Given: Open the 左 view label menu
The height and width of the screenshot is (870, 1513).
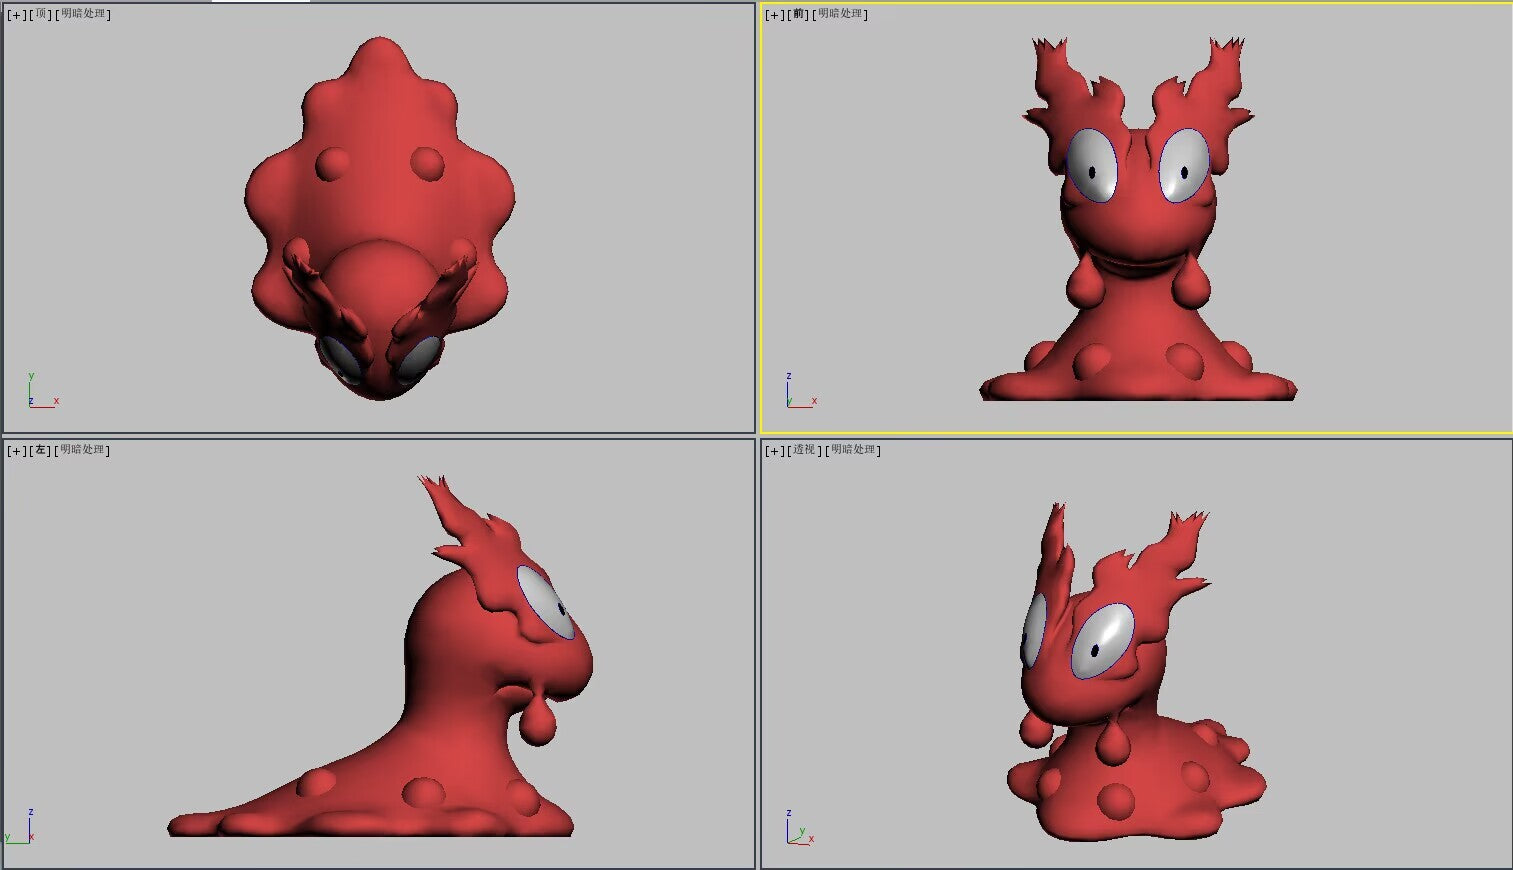Looking at the screenshot, I should (41, 451).
